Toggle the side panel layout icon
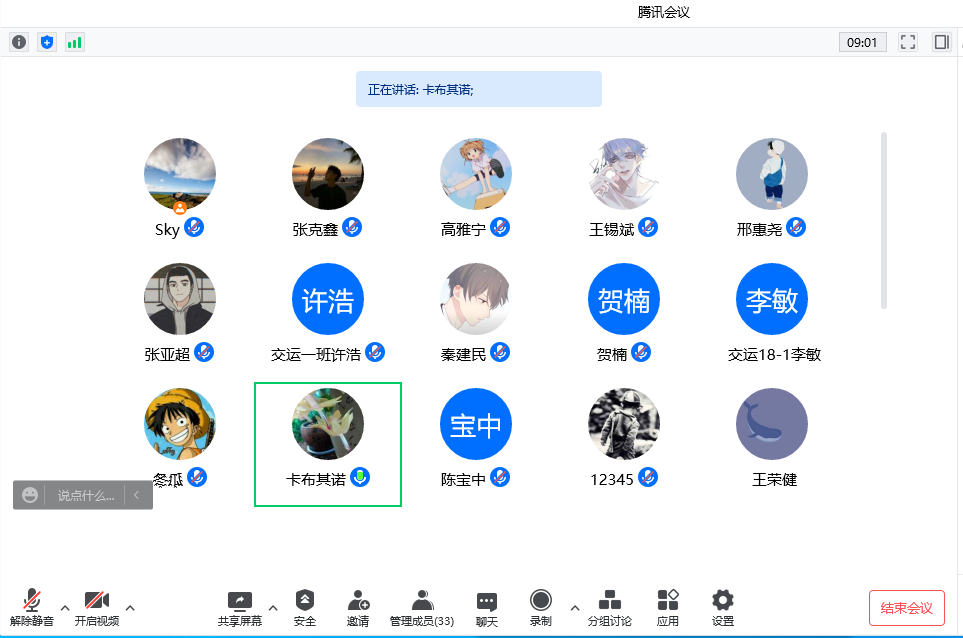 click(941, 42)
